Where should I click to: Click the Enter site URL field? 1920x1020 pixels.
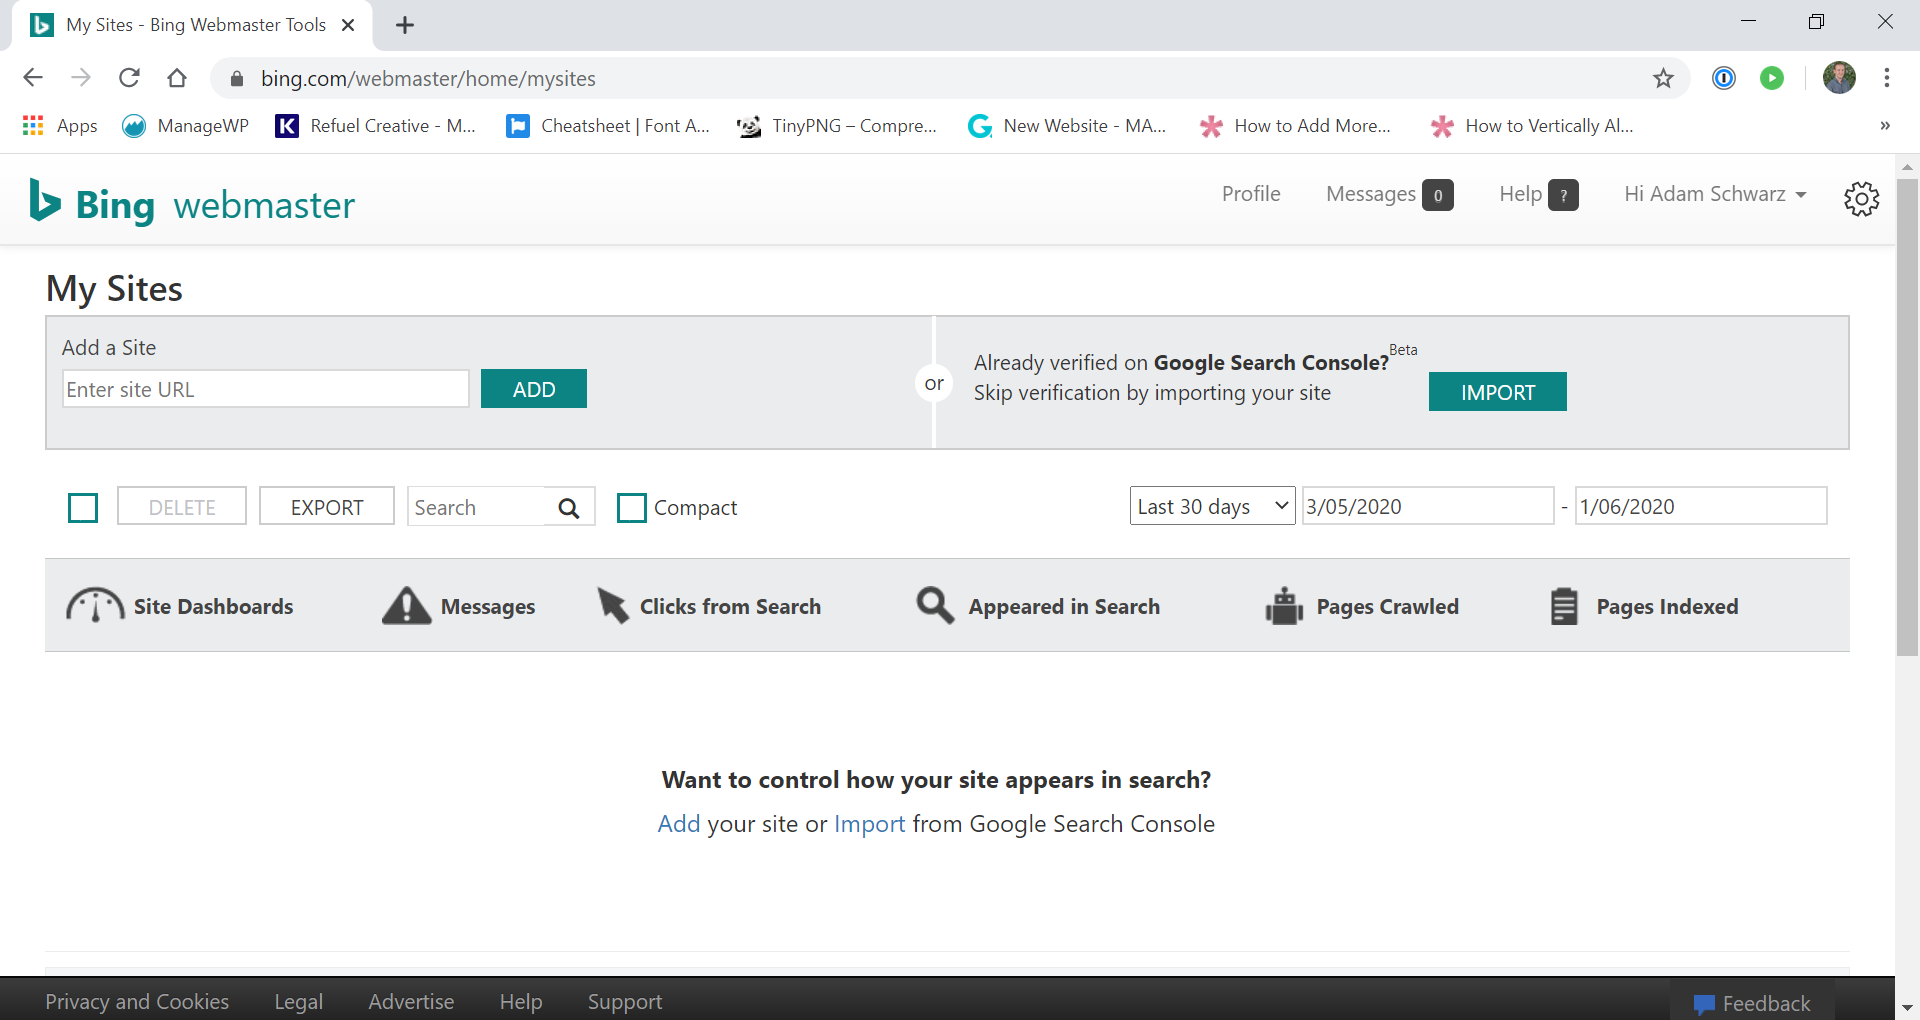tap(266, 389)
